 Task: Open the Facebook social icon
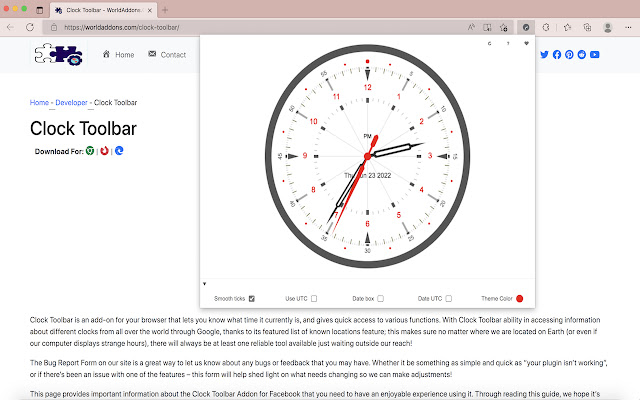557,54
